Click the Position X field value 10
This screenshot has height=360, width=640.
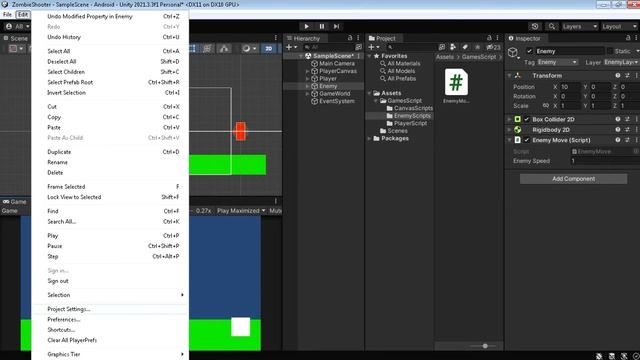570,87
